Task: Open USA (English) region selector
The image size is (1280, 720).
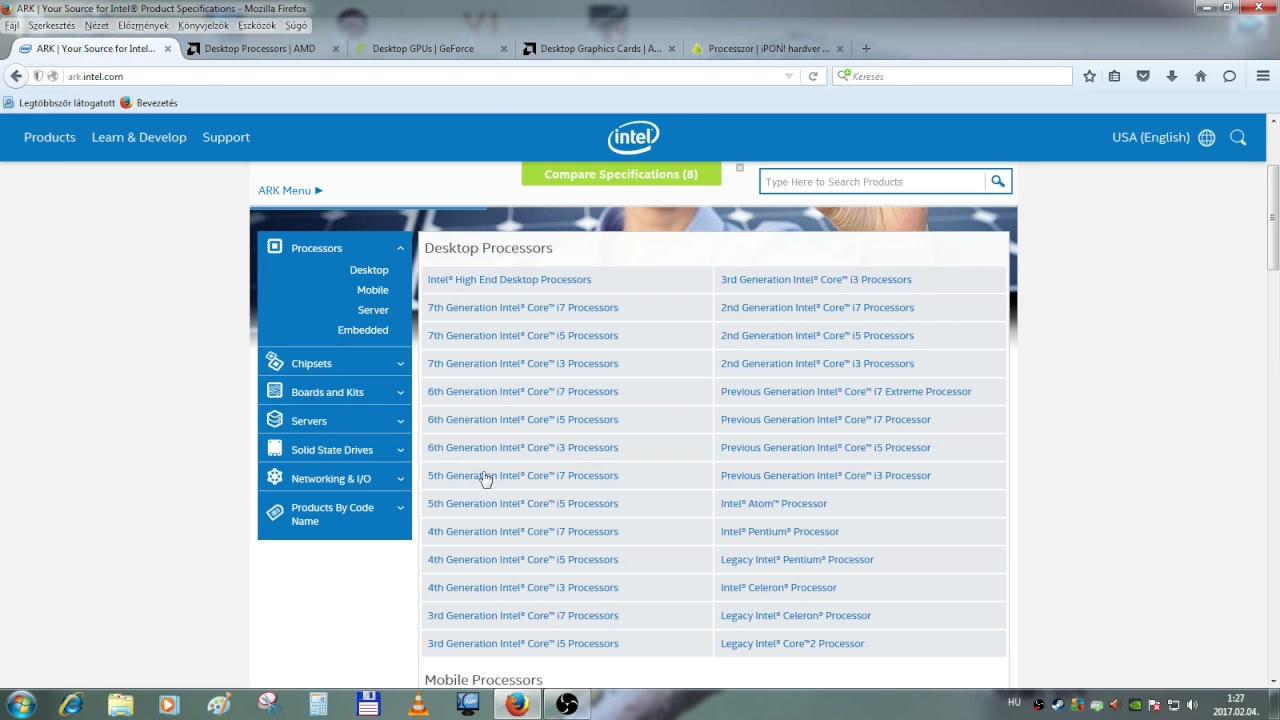Action: pos(1151,138)
